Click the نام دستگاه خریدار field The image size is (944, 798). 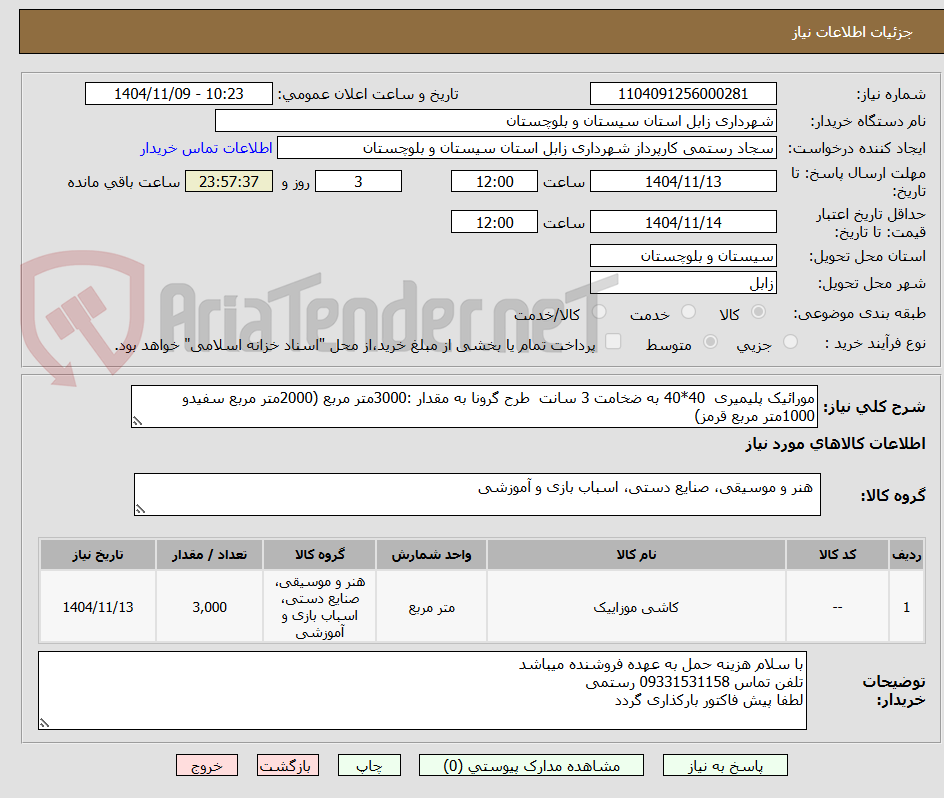pyautogui.click(x=495, y=121)
